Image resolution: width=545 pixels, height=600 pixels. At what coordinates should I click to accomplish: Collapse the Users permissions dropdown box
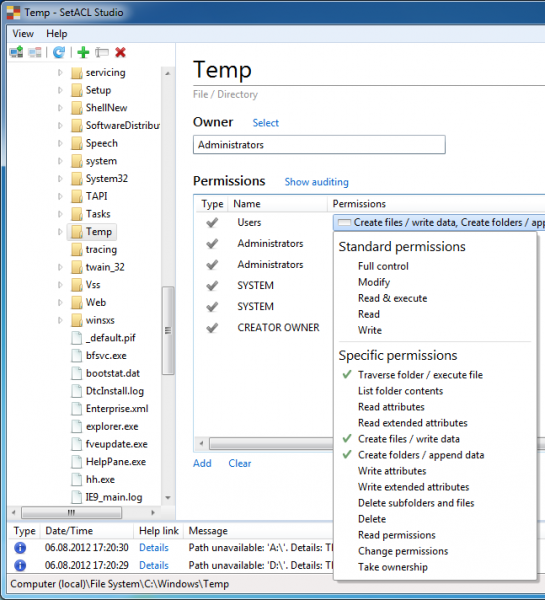[x=439, y=222]
